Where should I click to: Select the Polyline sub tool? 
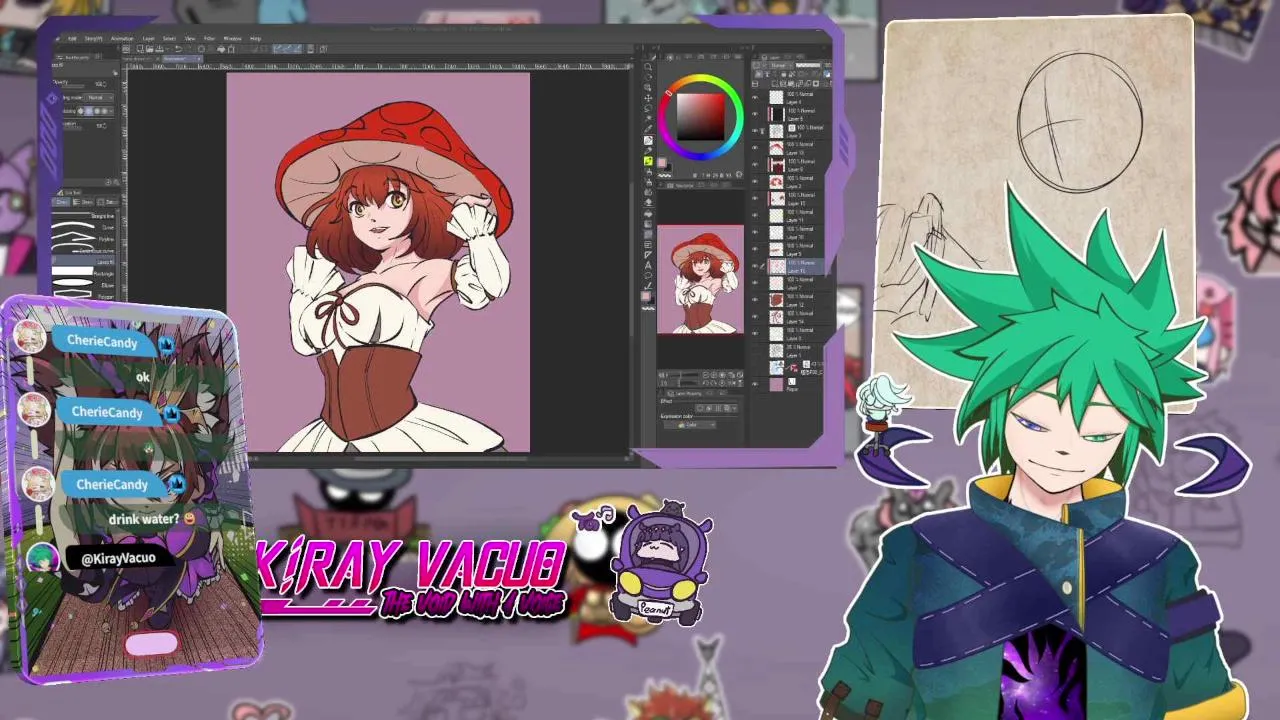point(85,239)
